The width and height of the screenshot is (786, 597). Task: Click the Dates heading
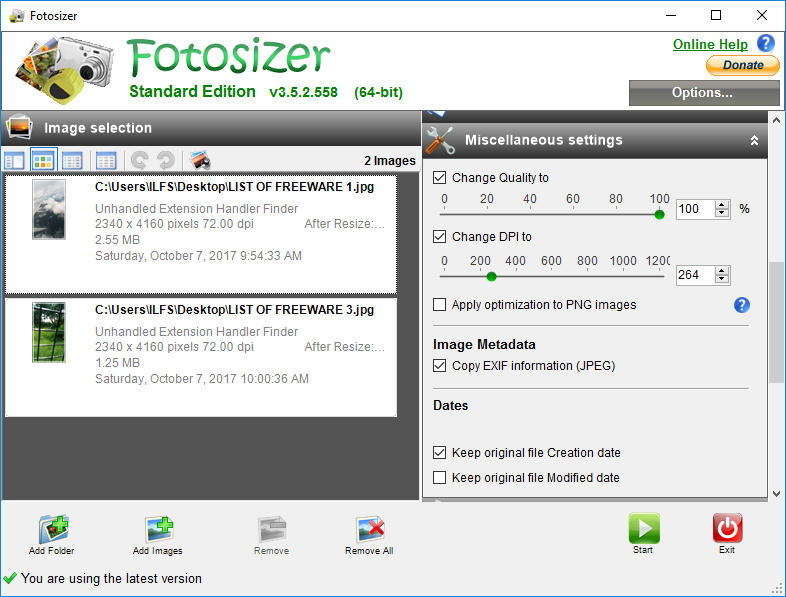[451, 405]
